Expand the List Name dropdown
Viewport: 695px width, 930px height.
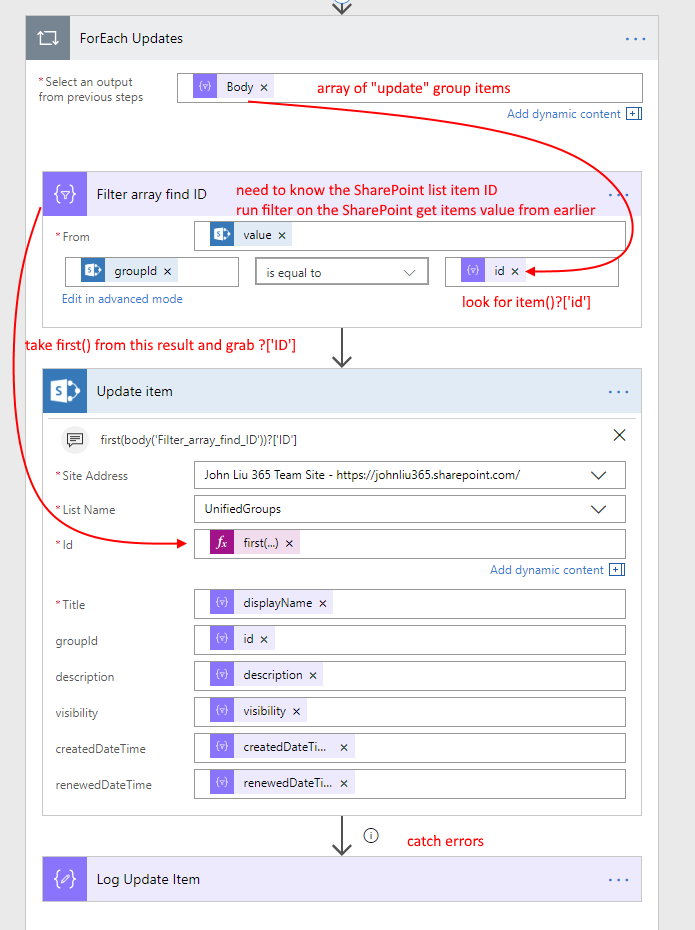tap(599, 509)
